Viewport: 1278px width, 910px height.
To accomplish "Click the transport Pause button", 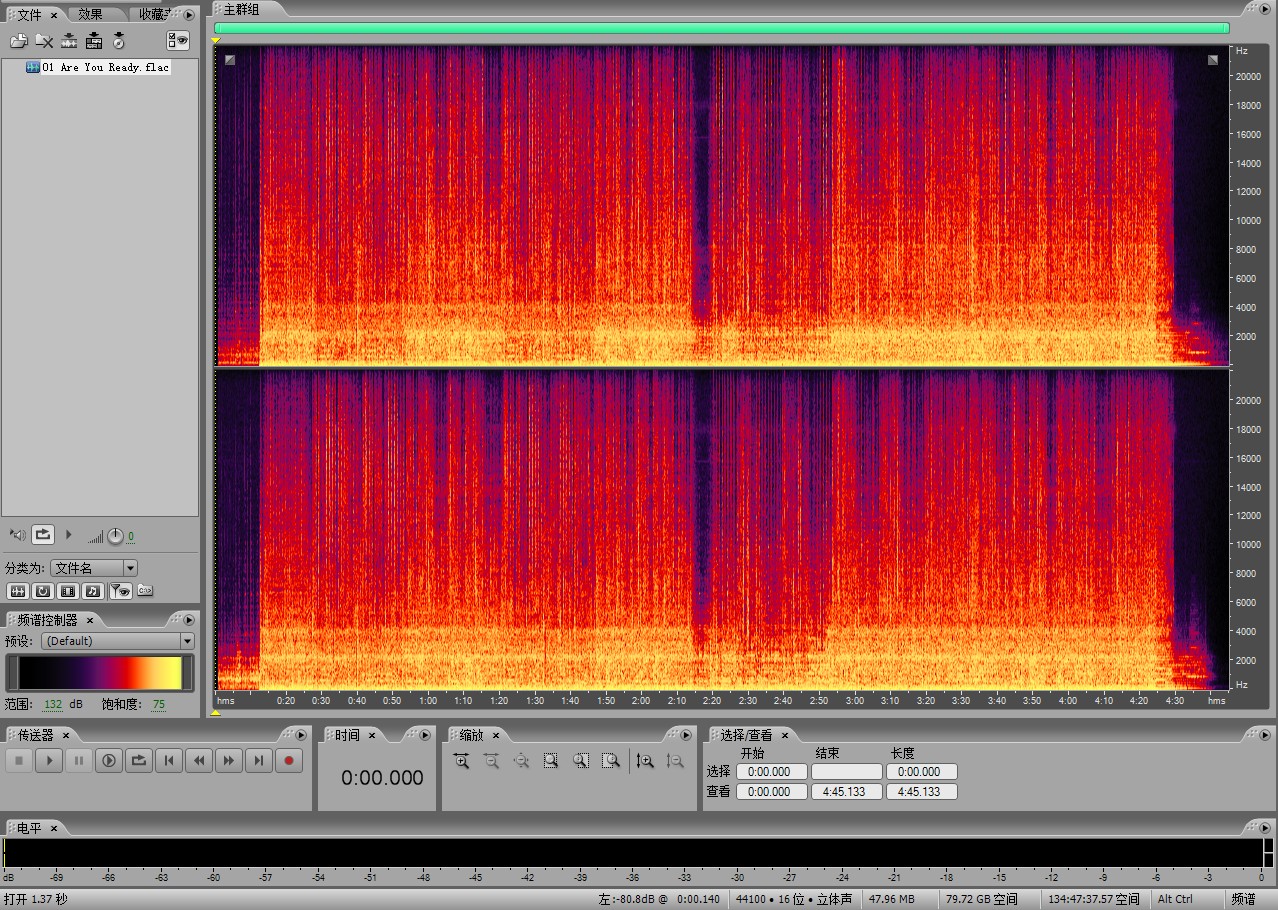I will click(78, 761).
